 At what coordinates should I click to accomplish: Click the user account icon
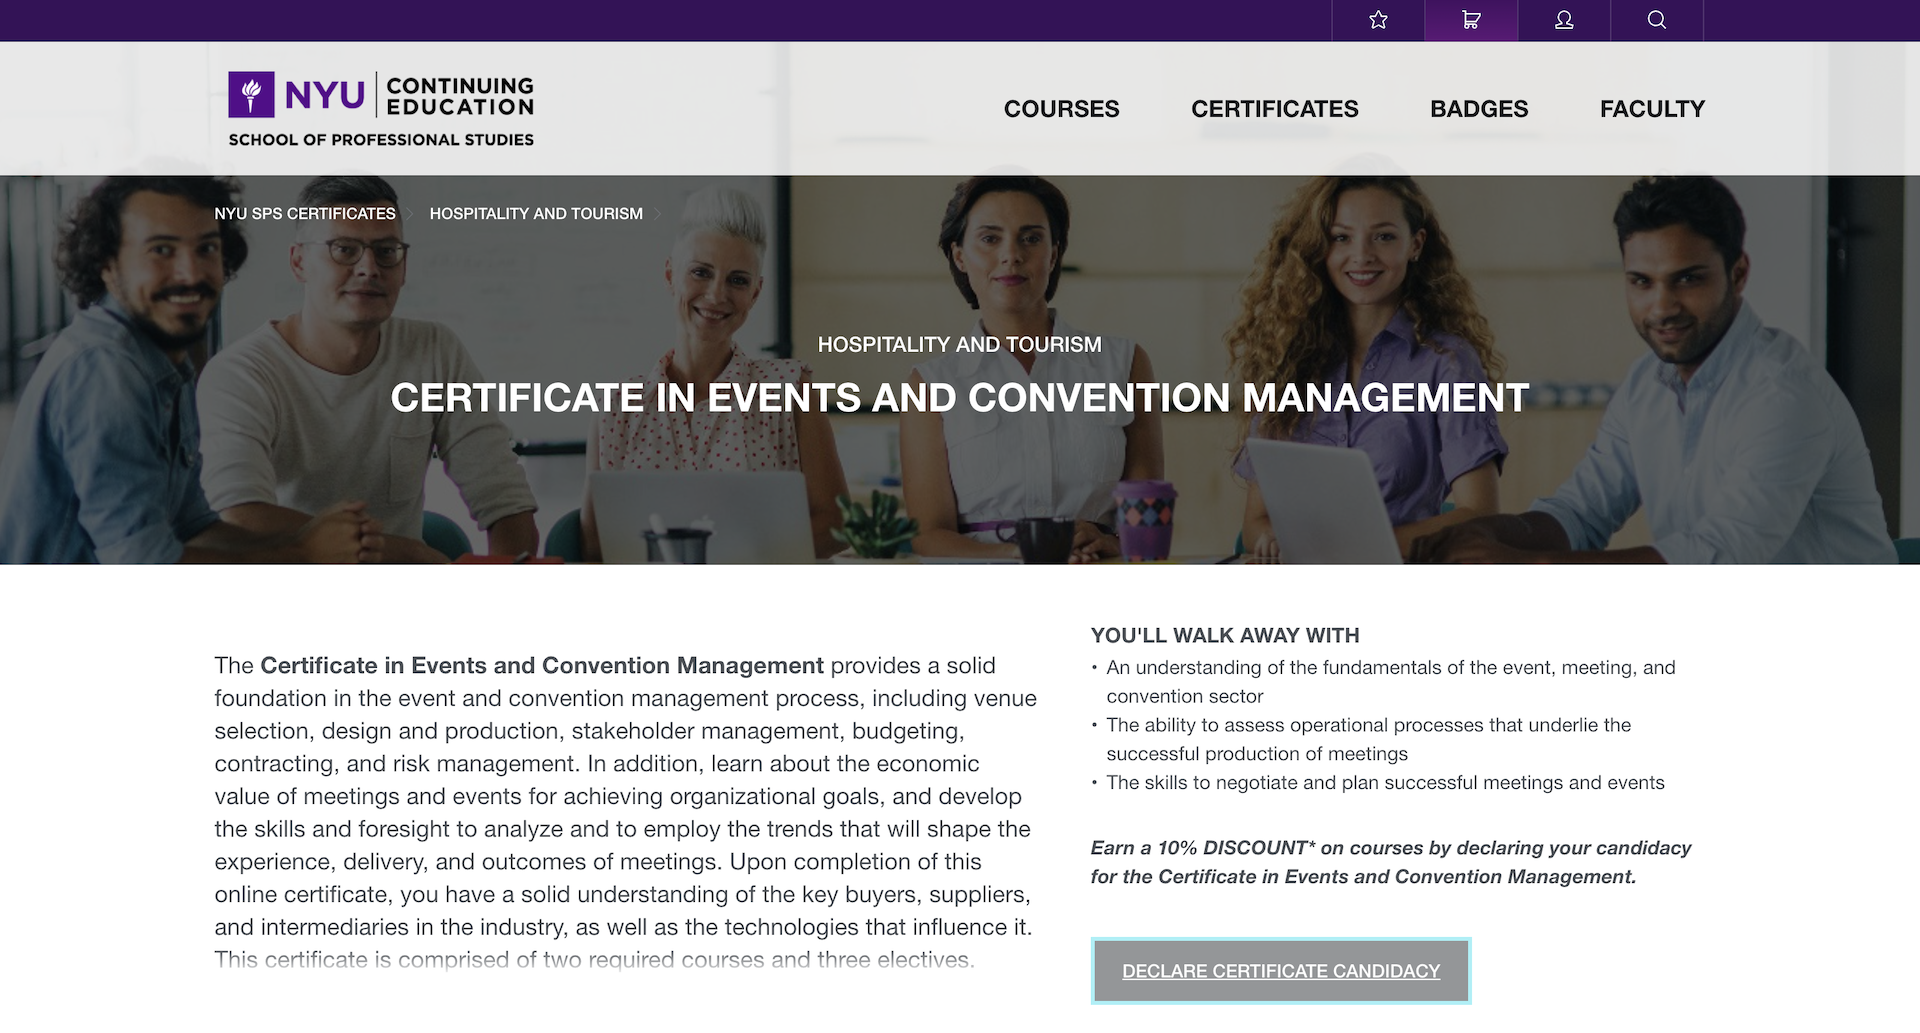point(1564,20)
